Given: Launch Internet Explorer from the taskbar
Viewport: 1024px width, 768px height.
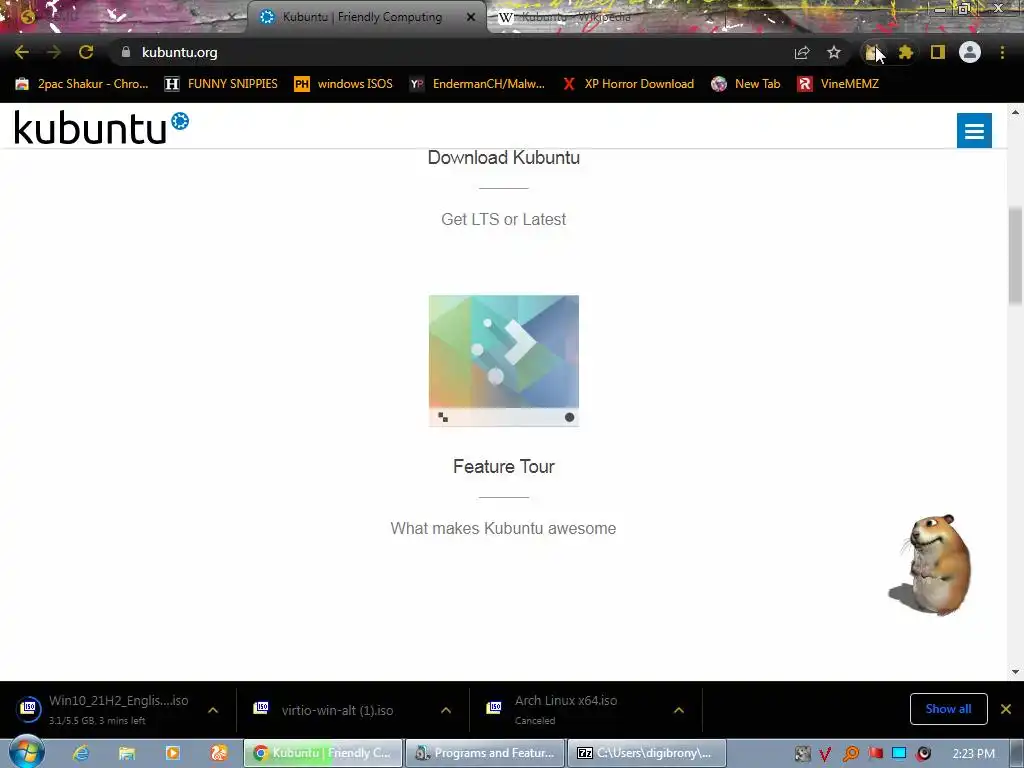Looking at the screenshot, I should point(81,753).
